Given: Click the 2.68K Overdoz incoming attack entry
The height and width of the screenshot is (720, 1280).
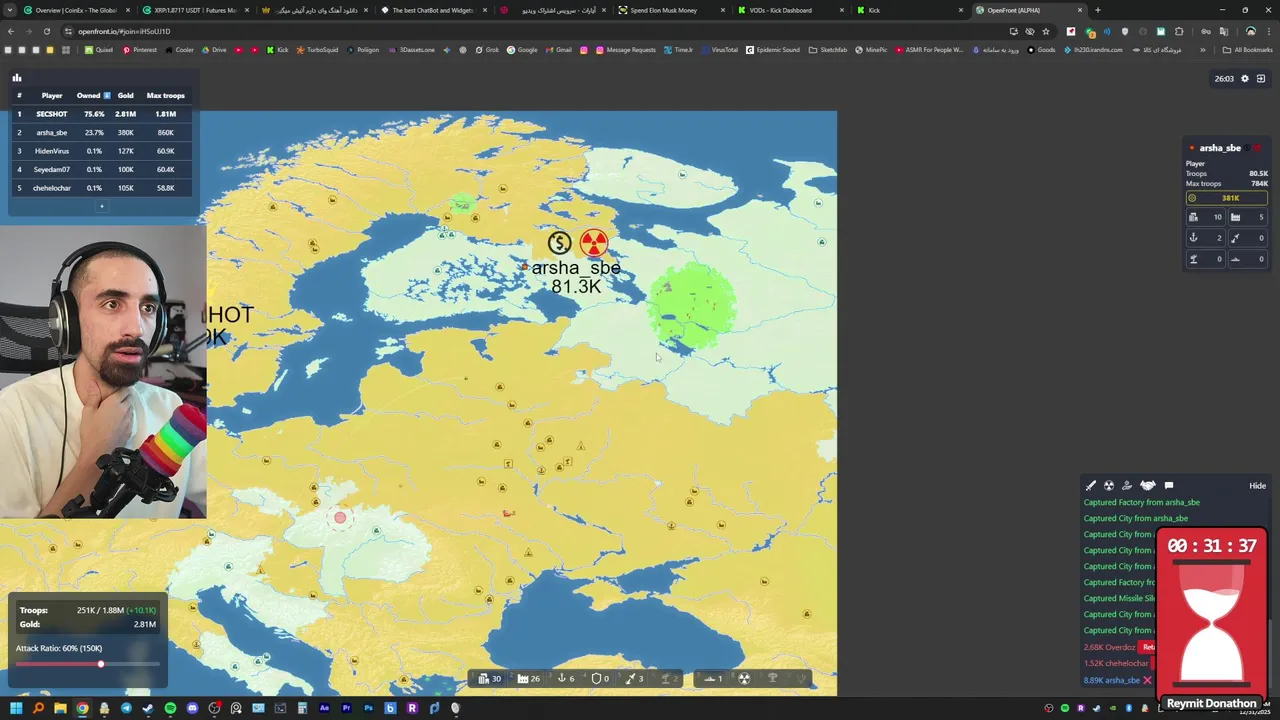Looking at the screenshot, I should point(1109,647).
